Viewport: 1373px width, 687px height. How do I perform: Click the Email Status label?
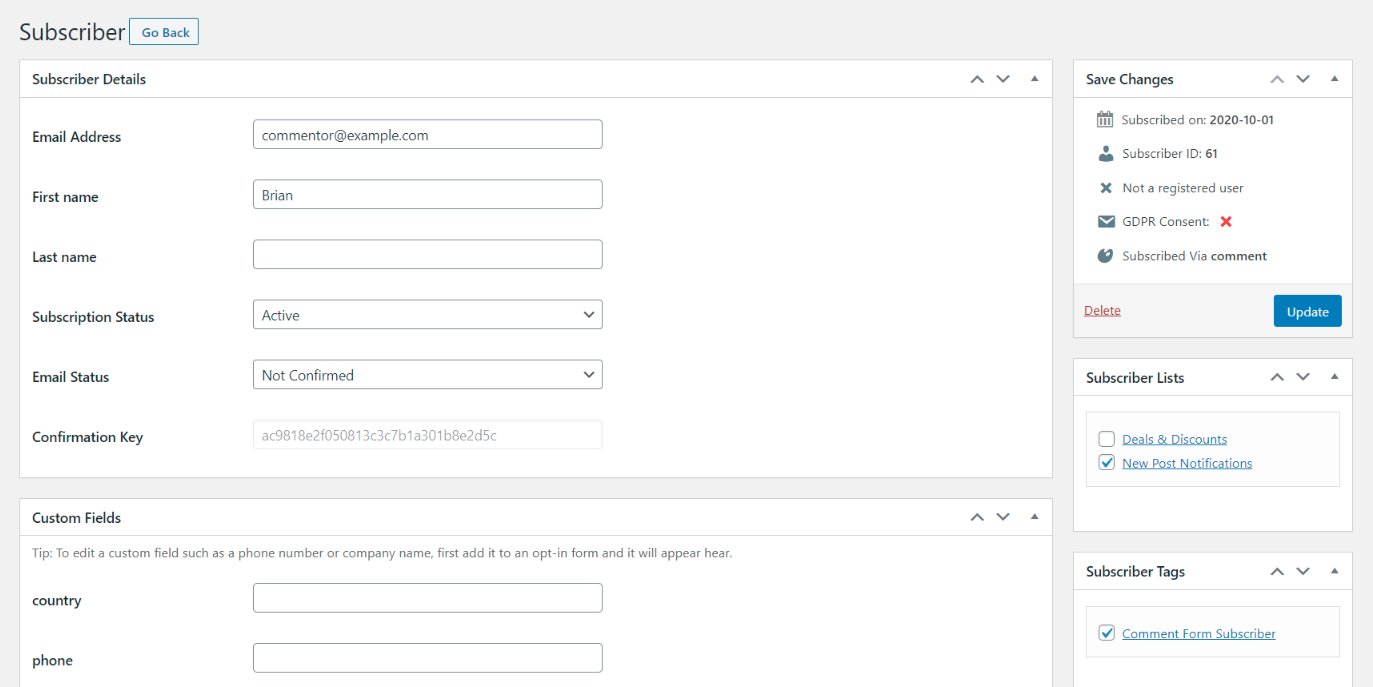click(x=70, y=377)
